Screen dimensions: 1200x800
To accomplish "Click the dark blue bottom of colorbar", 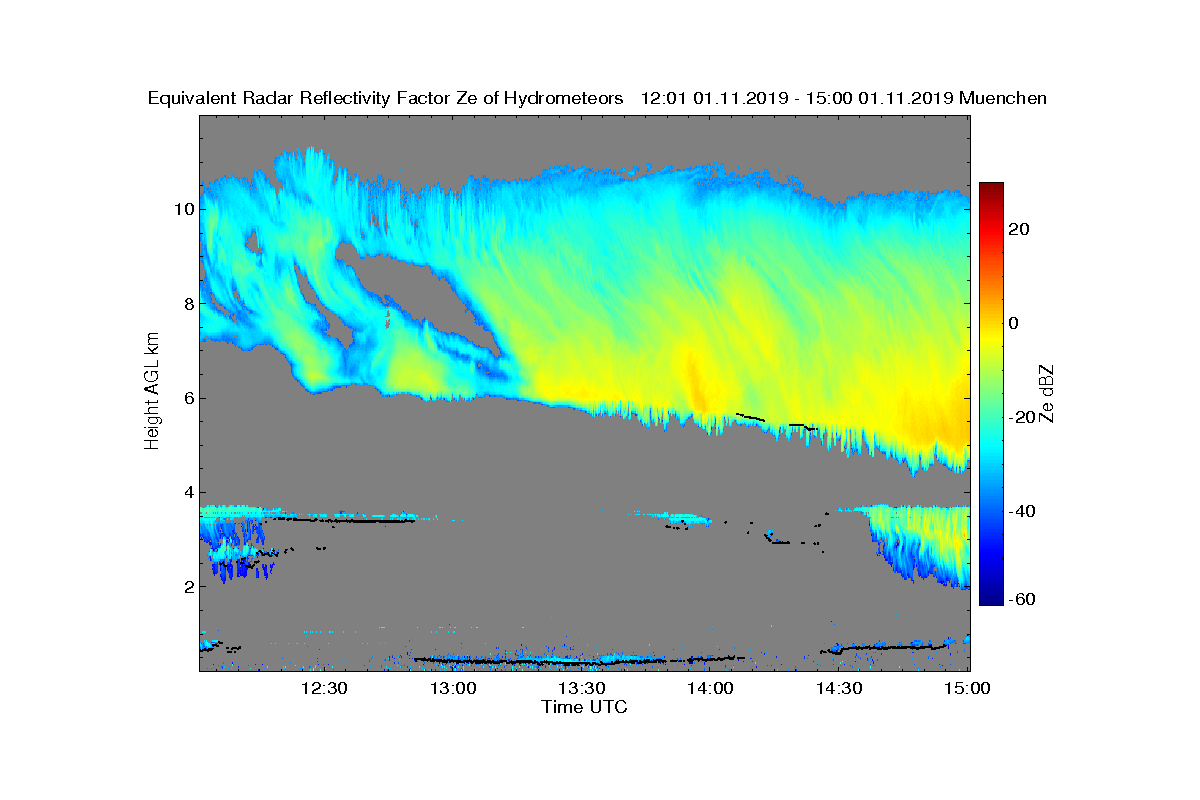I will pyautogui.click(x=991, y=596).
